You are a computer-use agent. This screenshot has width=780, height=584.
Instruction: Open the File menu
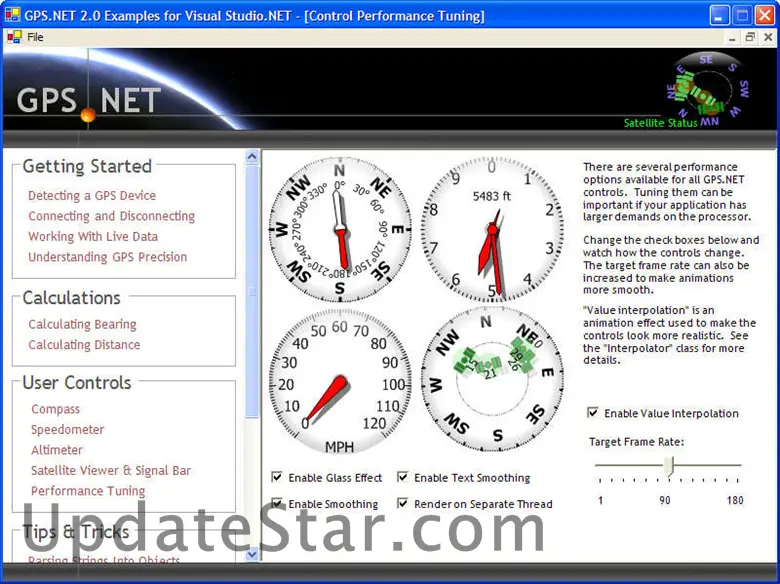pos(35,37)
